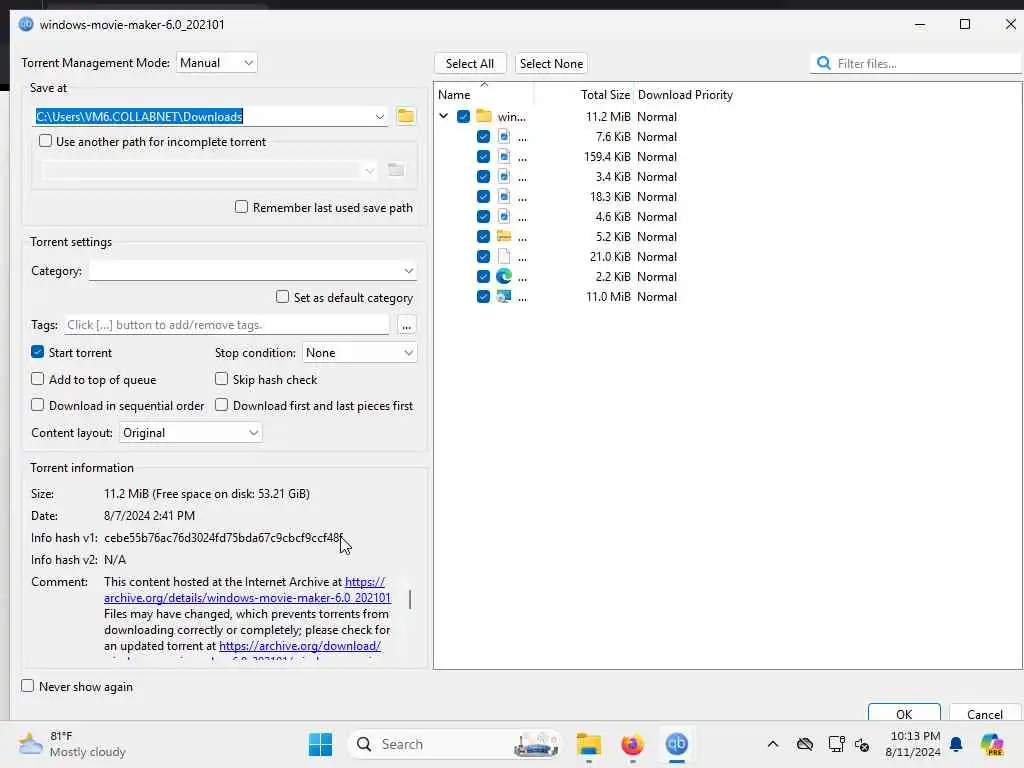This screenshot has width=1024, height=768.
Task: Click the taskbar Search box
Action: coord(455,744)
